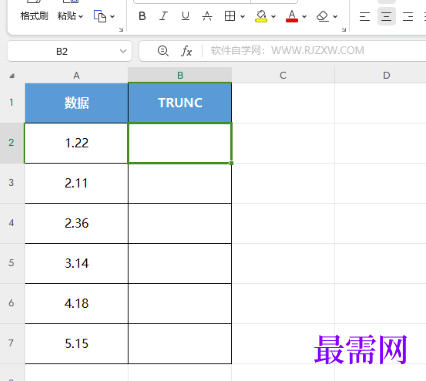Select center alignment
The image size is (426, 381).
(x=386, y=16)
